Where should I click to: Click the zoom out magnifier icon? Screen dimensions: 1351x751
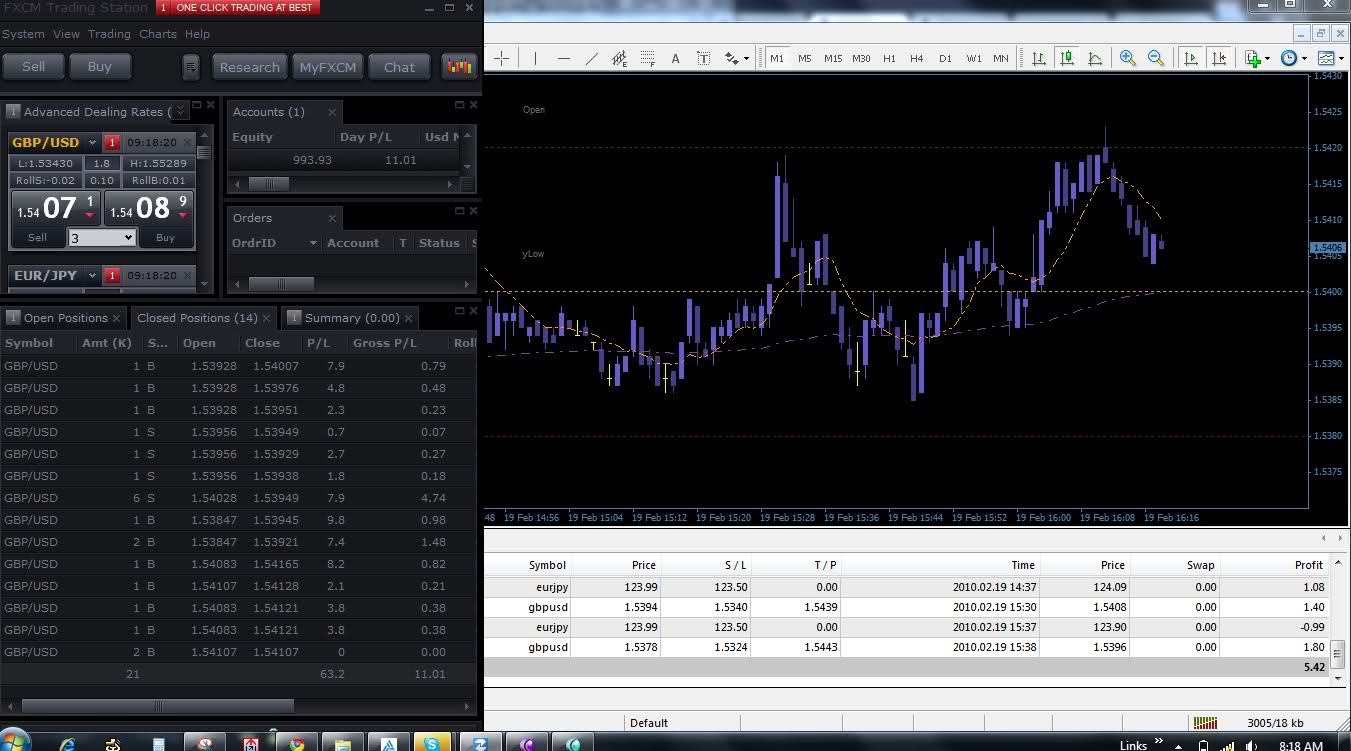[1156, 59]
